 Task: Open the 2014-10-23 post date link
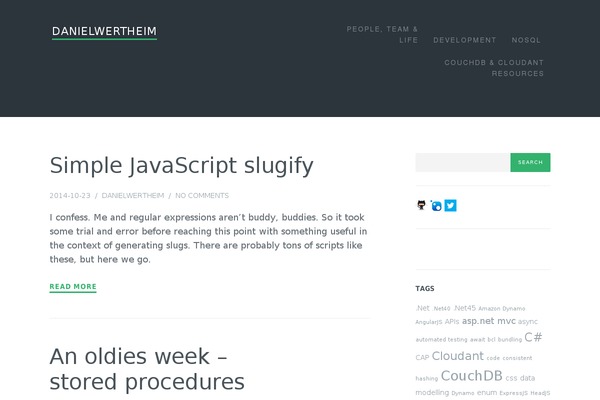coord(70,196)
